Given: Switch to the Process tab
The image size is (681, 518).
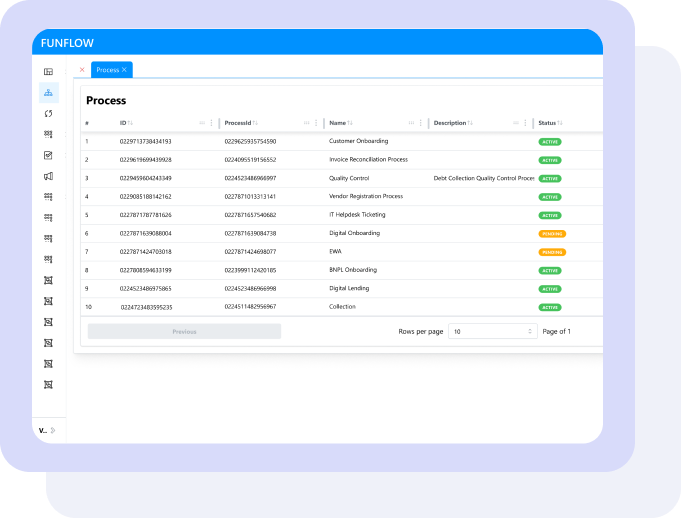Looking at the screenshot, I should click(x=107, y=70).
